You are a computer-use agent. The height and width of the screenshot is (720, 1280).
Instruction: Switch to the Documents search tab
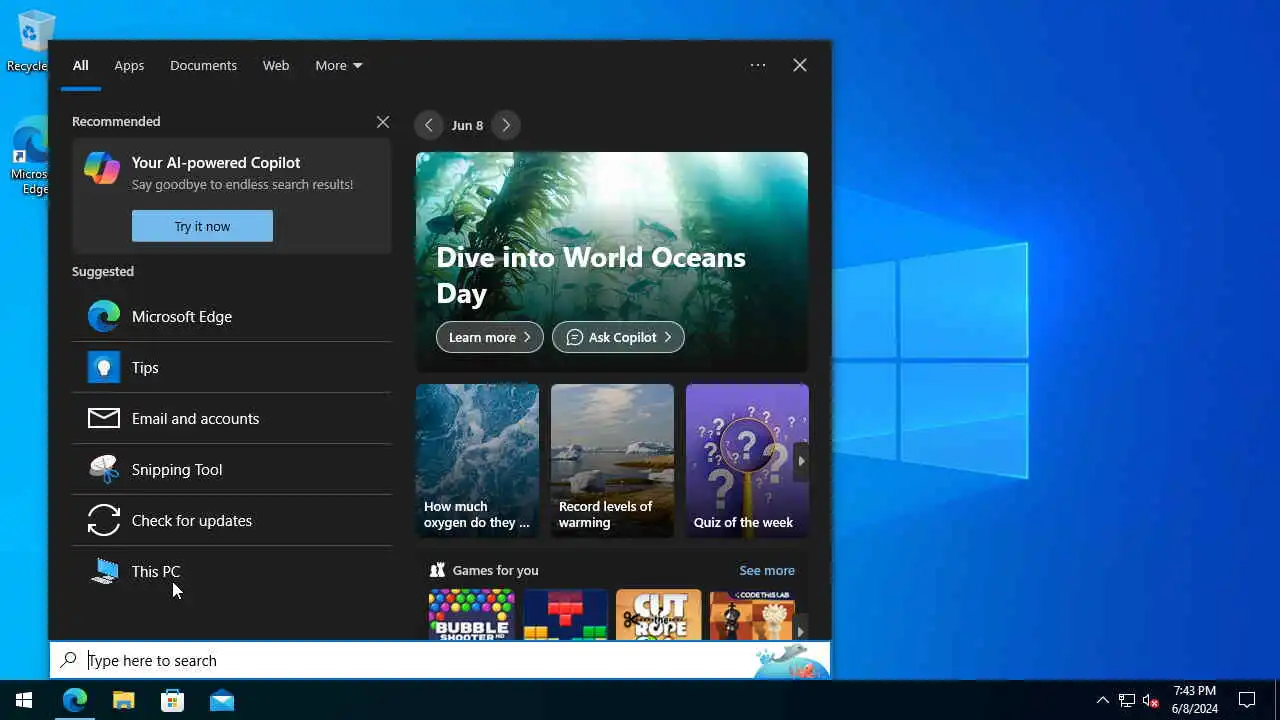coord(203,65)
